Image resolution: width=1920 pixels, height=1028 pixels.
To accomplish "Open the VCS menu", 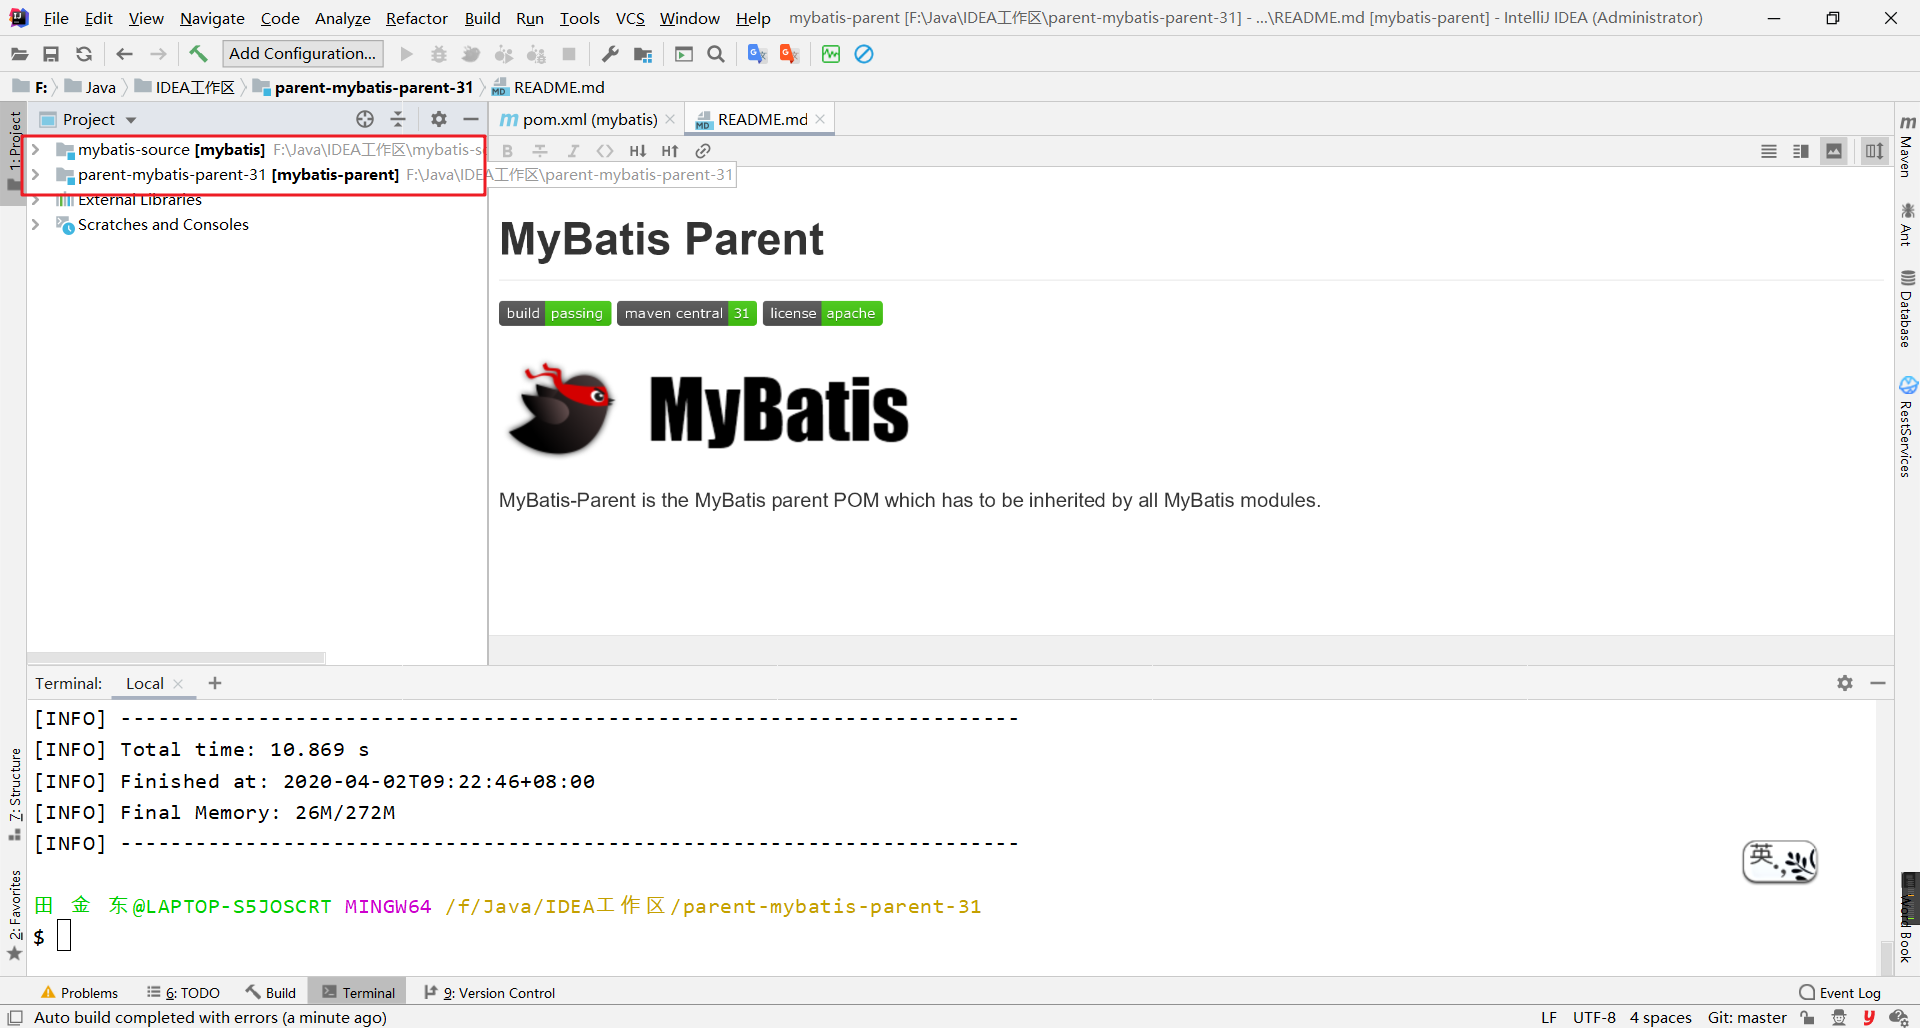I will (x=630, y=18).
